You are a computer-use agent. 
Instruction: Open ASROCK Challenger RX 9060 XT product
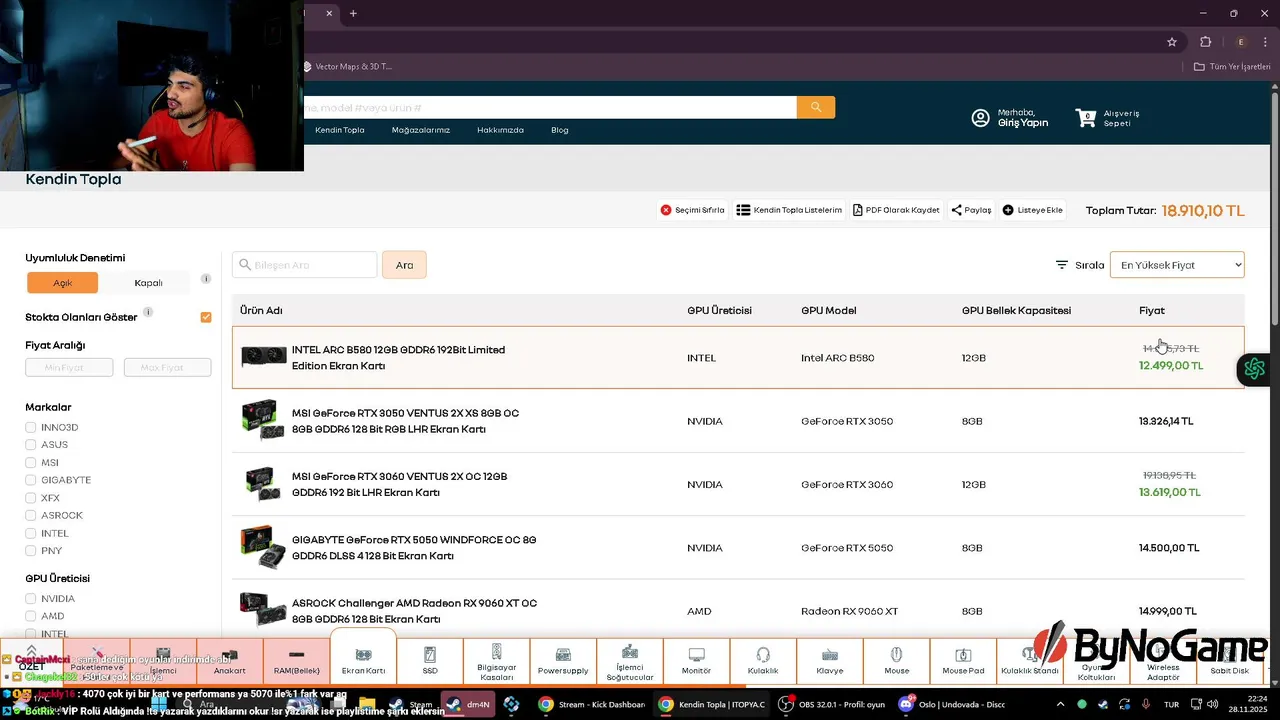pyautogui.click(x=414, y=611)
